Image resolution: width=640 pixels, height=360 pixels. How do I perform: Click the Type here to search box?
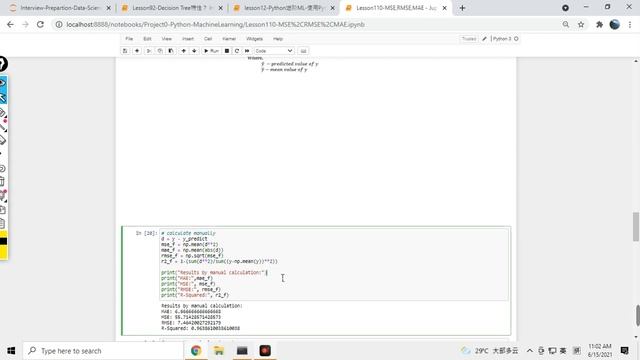point(103,351)
